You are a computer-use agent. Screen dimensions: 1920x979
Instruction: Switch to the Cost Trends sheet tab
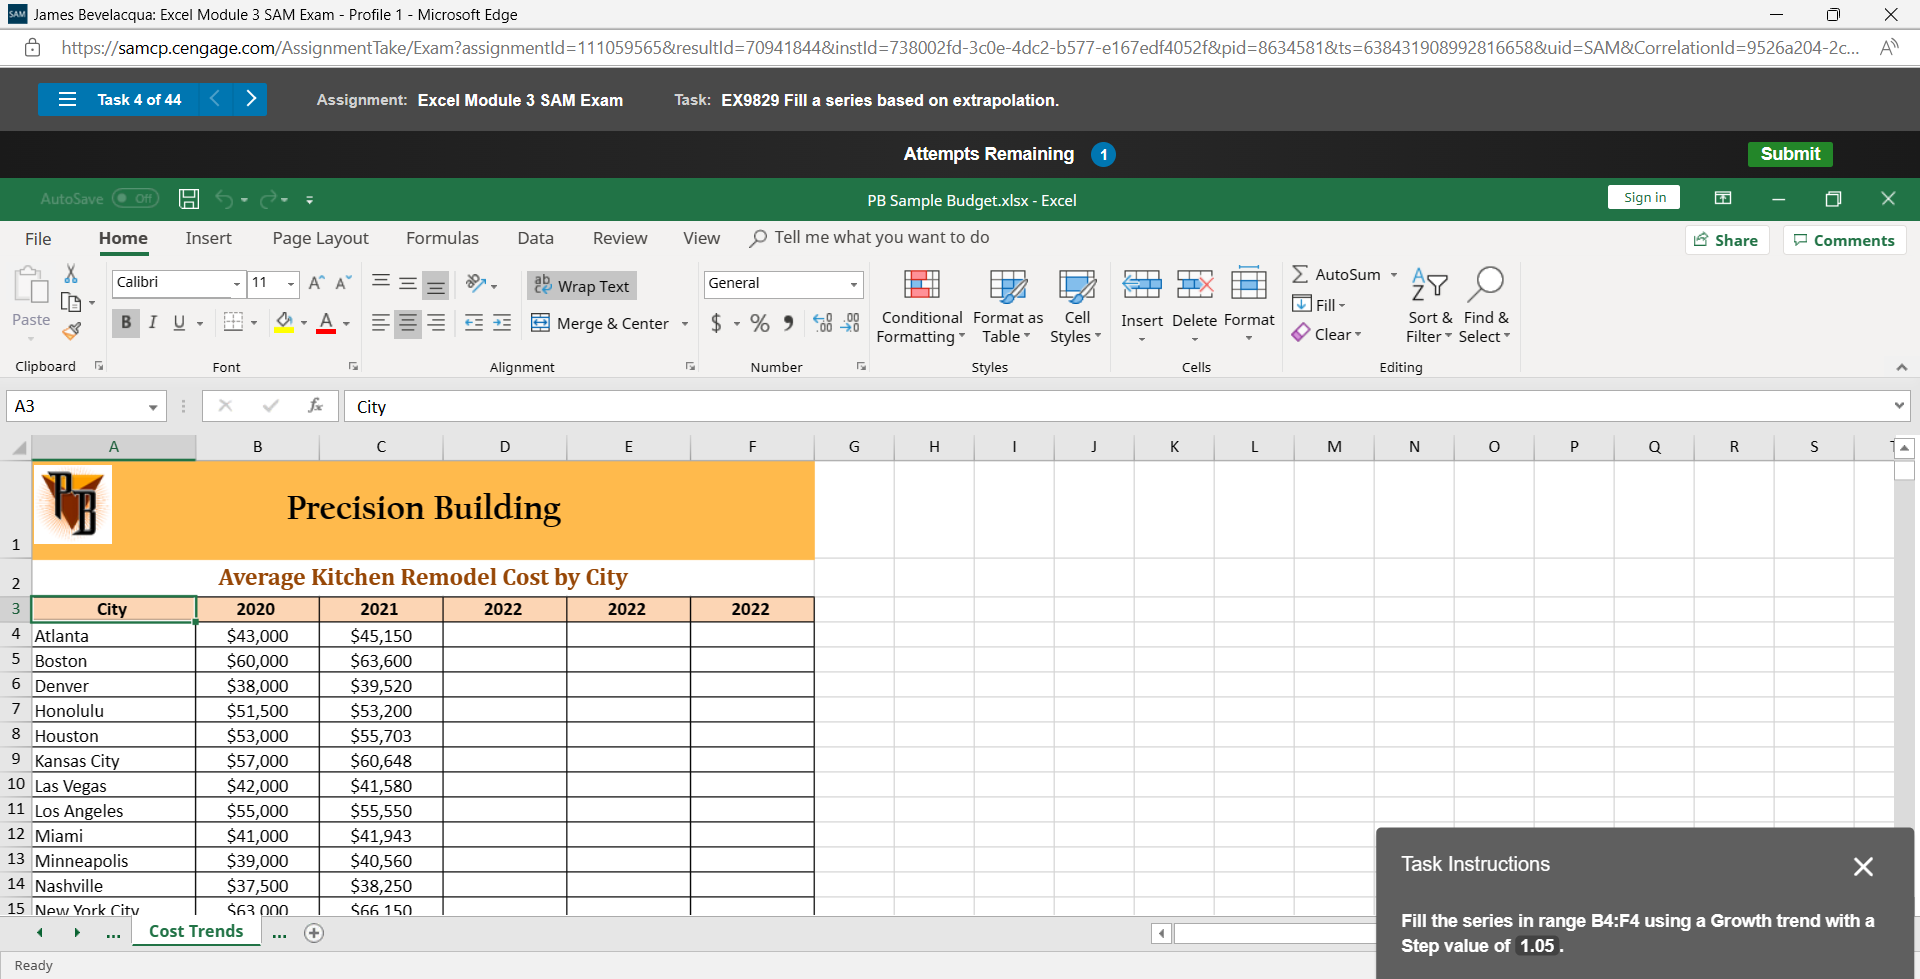[x=196, y=931]
